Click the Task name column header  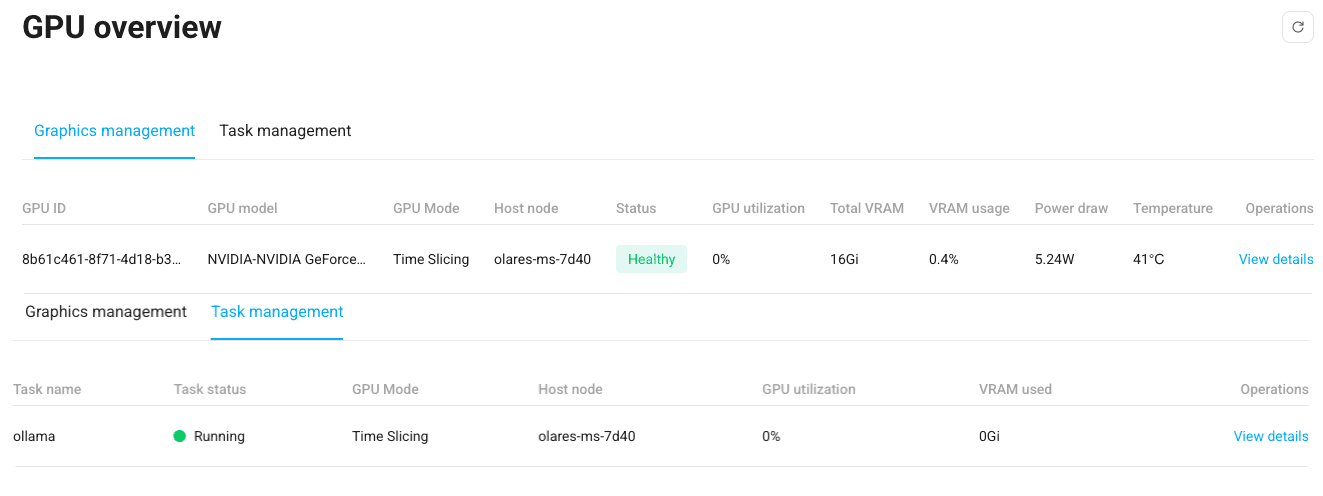47,389
